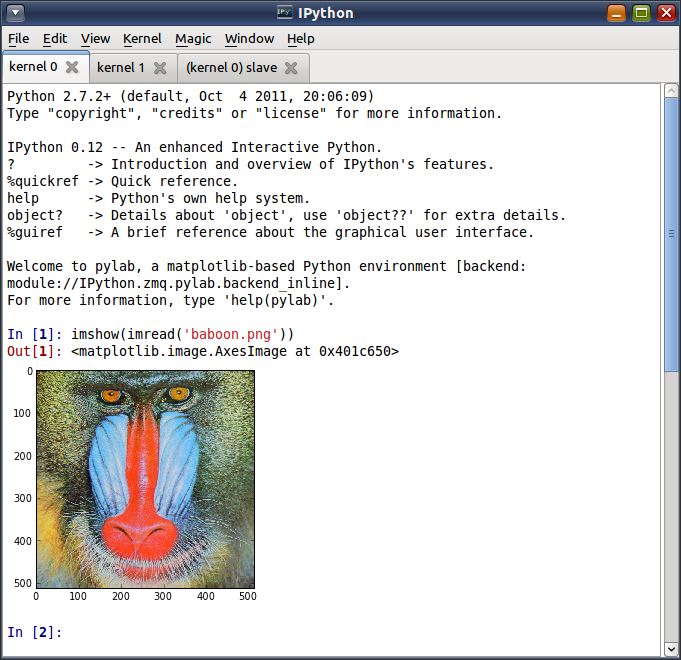Viewport: 681px width, 660px height.
Task: Switch to the kernel 1 tab
Action: [x=120, y=68]
